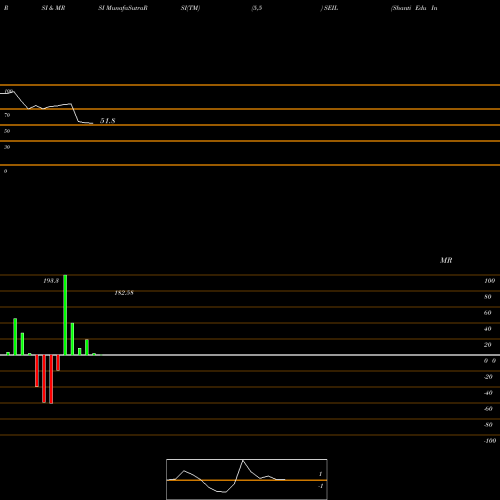Click the -100 axis label on MR scale
The image size is (500, 500).
[x=490, y=441]
